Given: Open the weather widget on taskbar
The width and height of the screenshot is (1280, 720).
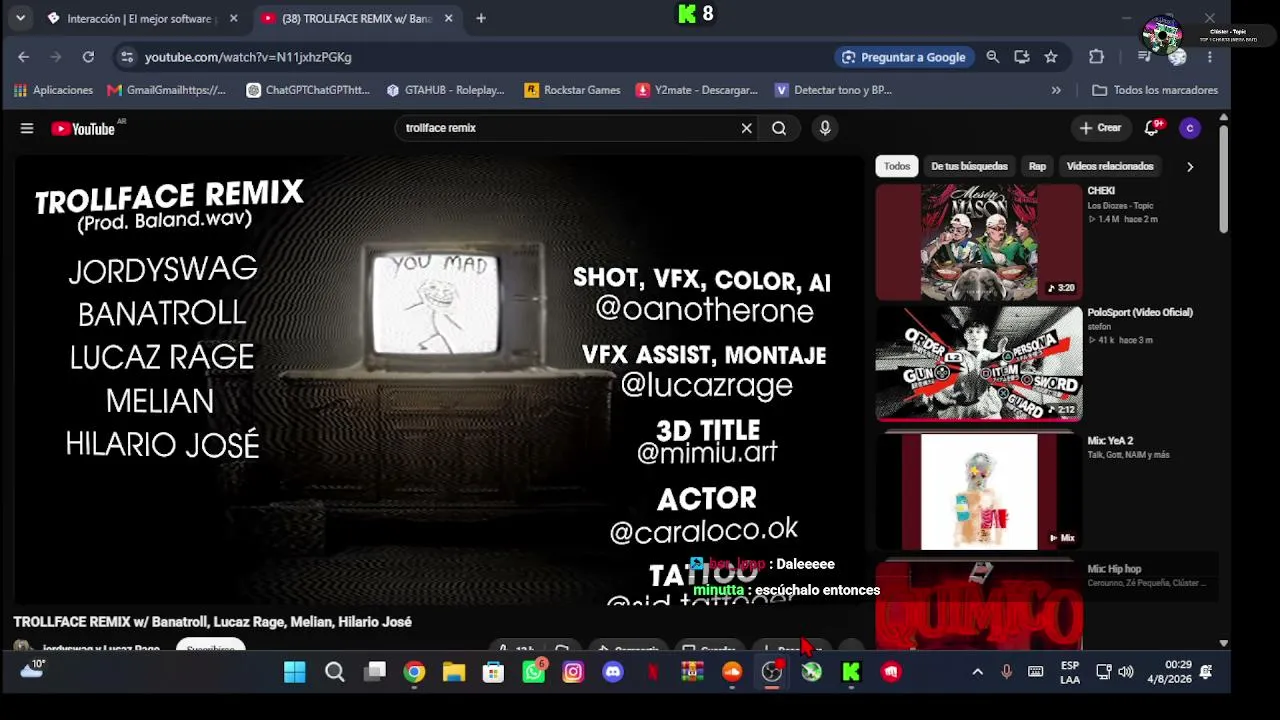Looking at the screenshot, I should tap(32, 670).
